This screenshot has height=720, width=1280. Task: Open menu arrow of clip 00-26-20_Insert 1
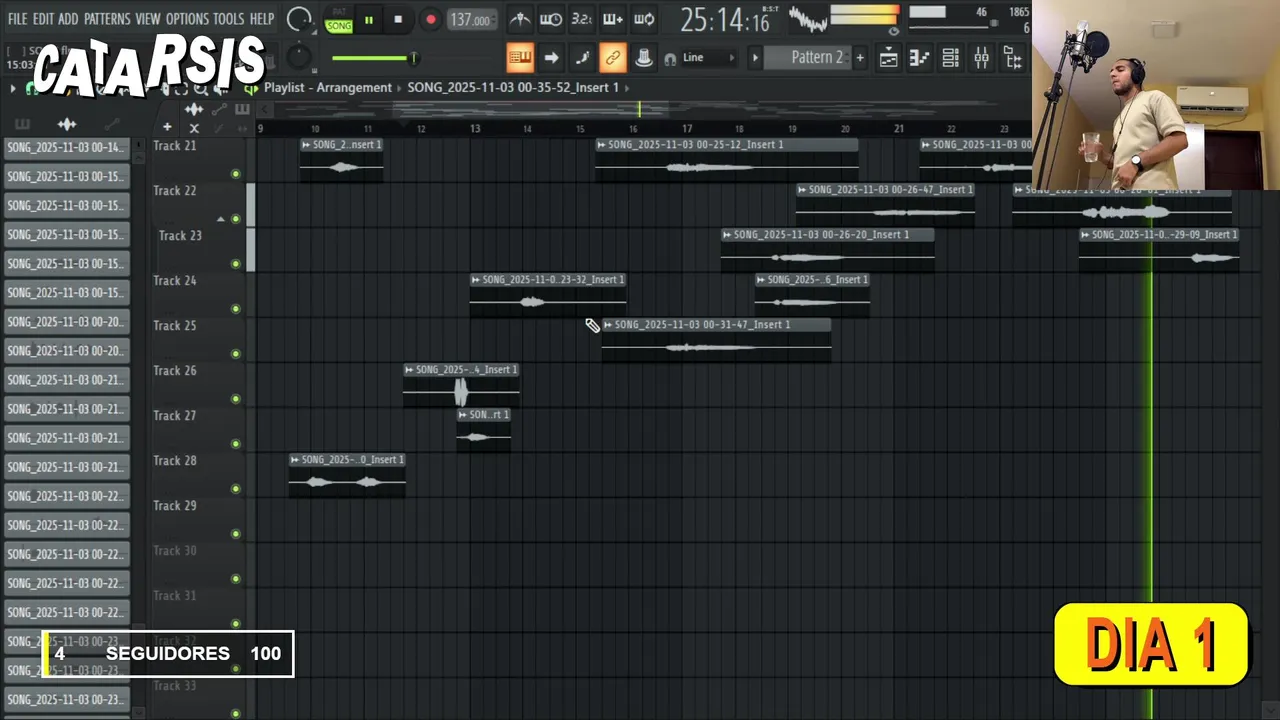727,235
